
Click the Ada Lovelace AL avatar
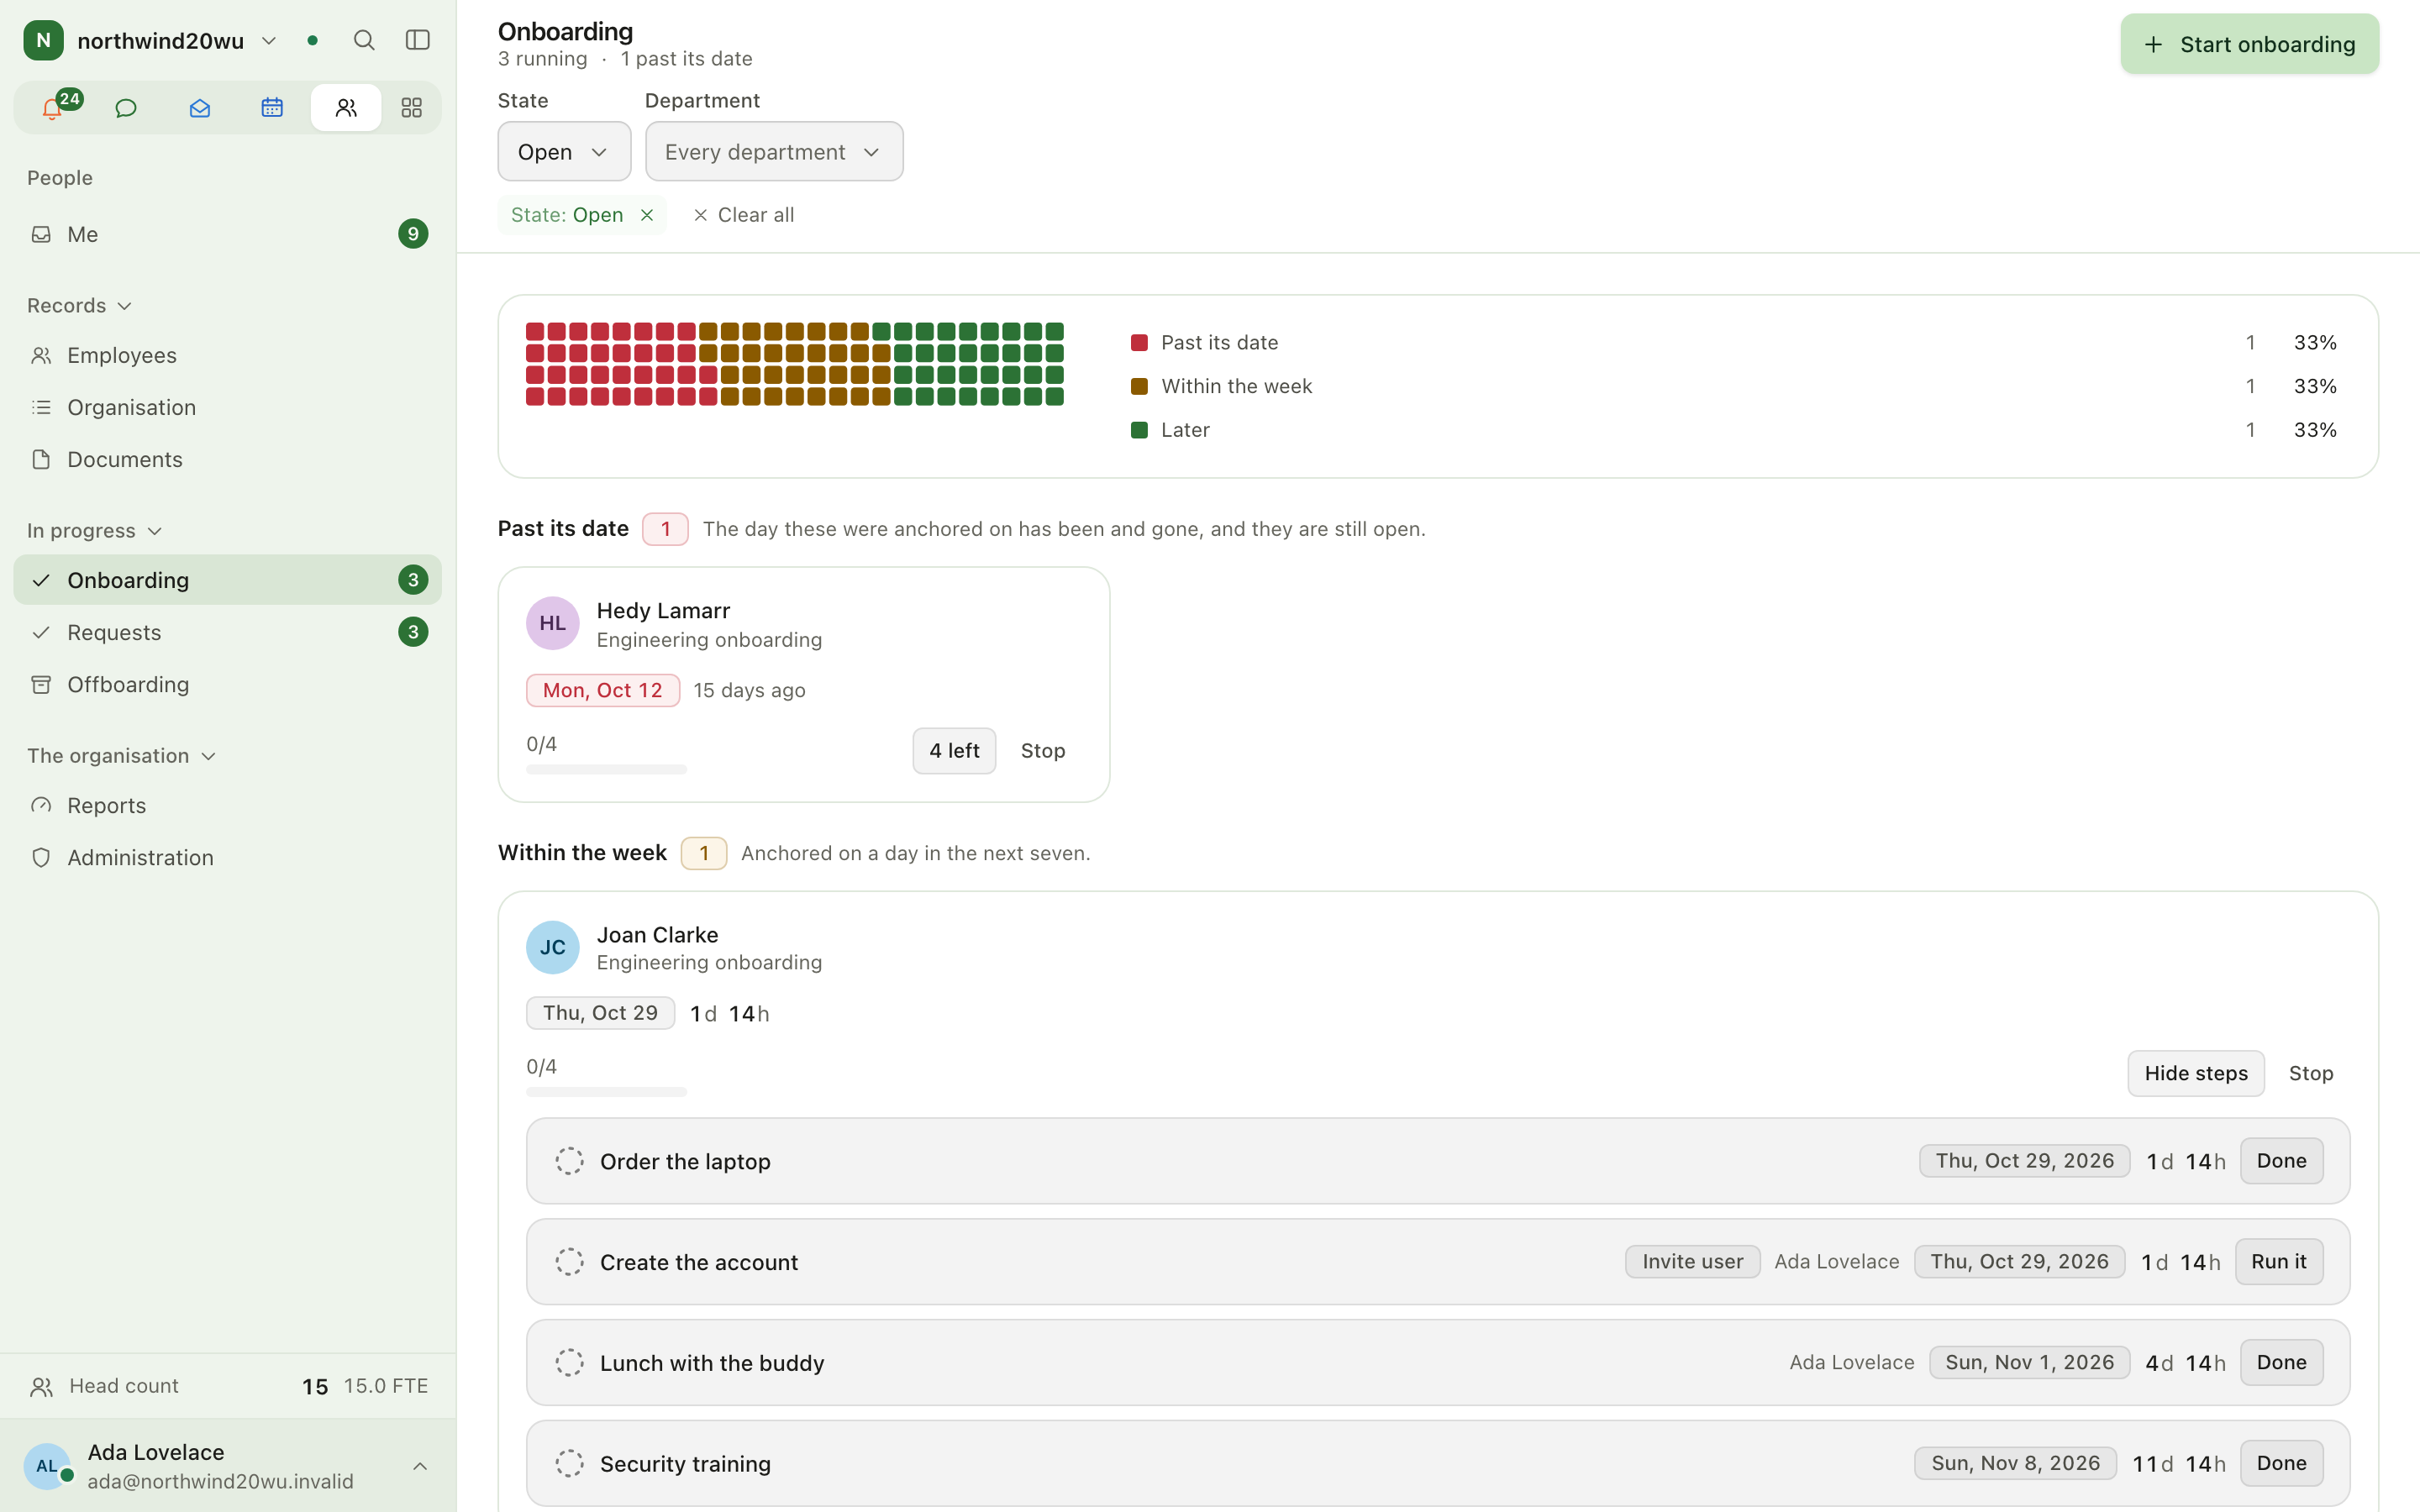(x=47, y=1466)
